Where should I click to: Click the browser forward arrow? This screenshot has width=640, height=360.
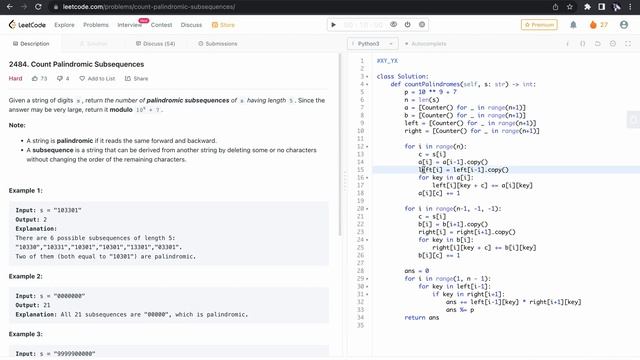click(x=24, y=7)
